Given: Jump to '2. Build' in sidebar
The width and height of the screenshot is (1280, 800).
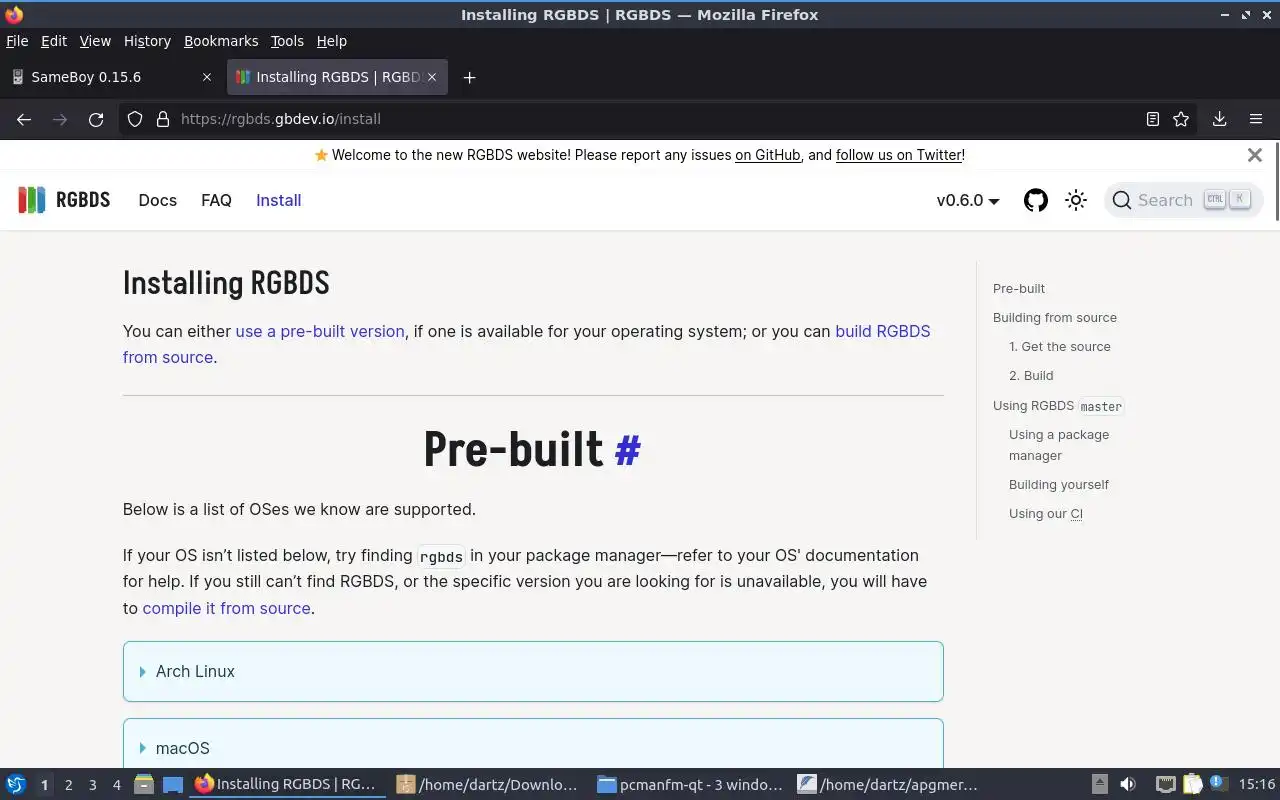Looking at the screenshot, I should point(1031,375).
